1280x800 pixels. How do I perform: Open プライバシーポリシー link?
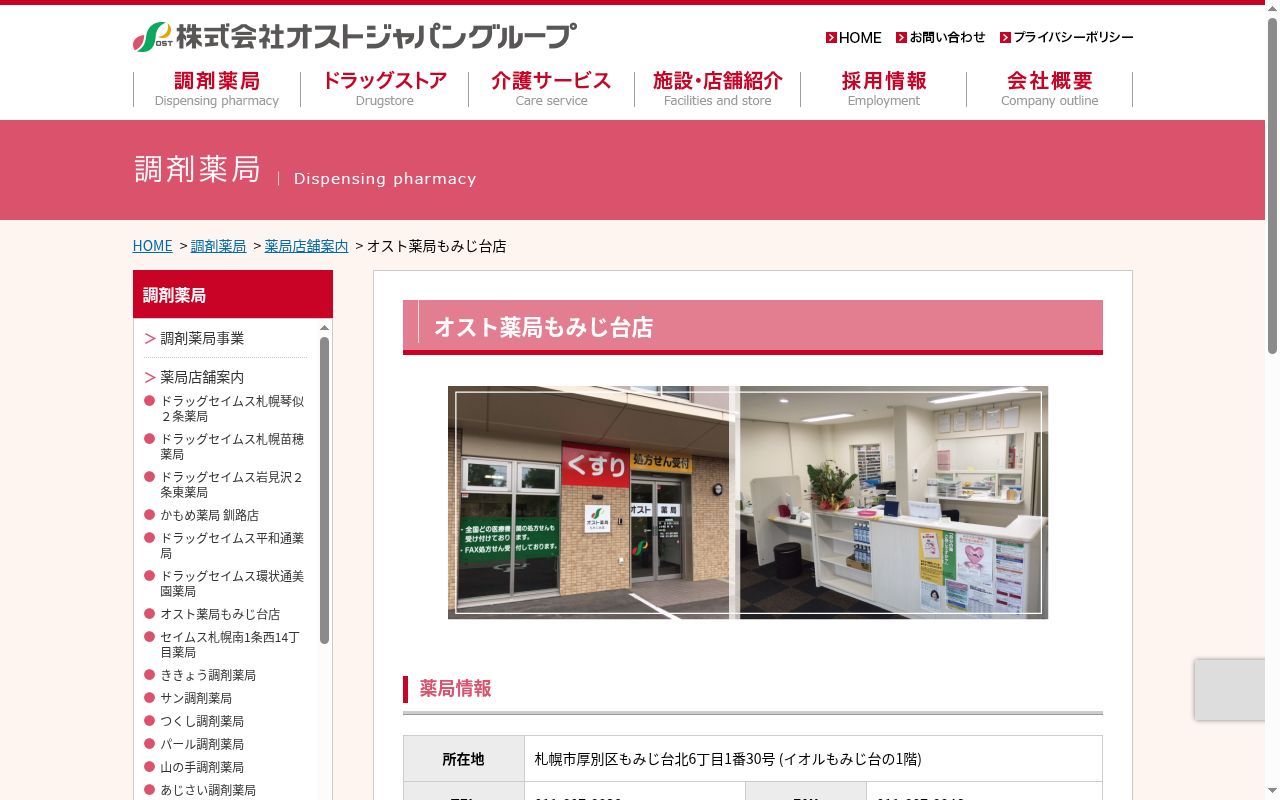(x=1066, y=38)
